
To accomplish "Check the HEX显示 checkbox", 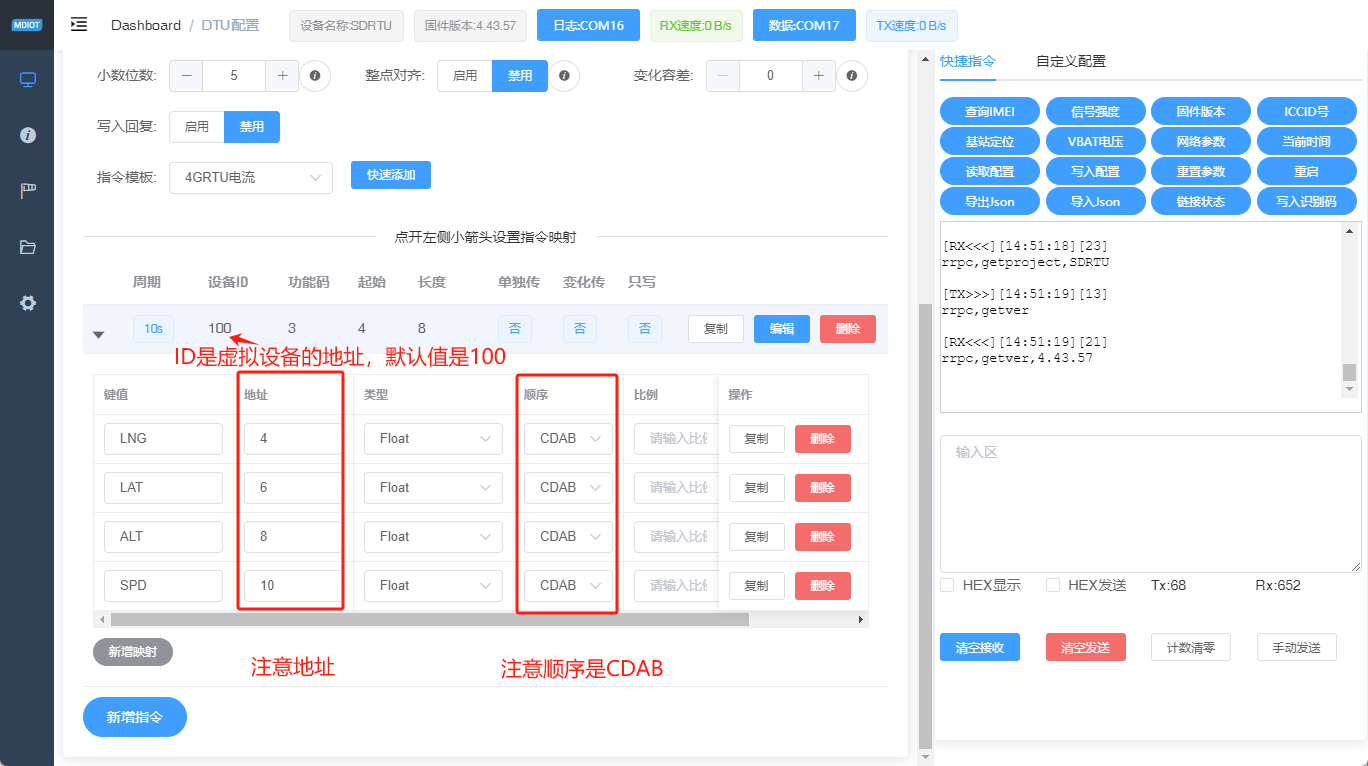I will pyautogui.click(x=947, y=585).
